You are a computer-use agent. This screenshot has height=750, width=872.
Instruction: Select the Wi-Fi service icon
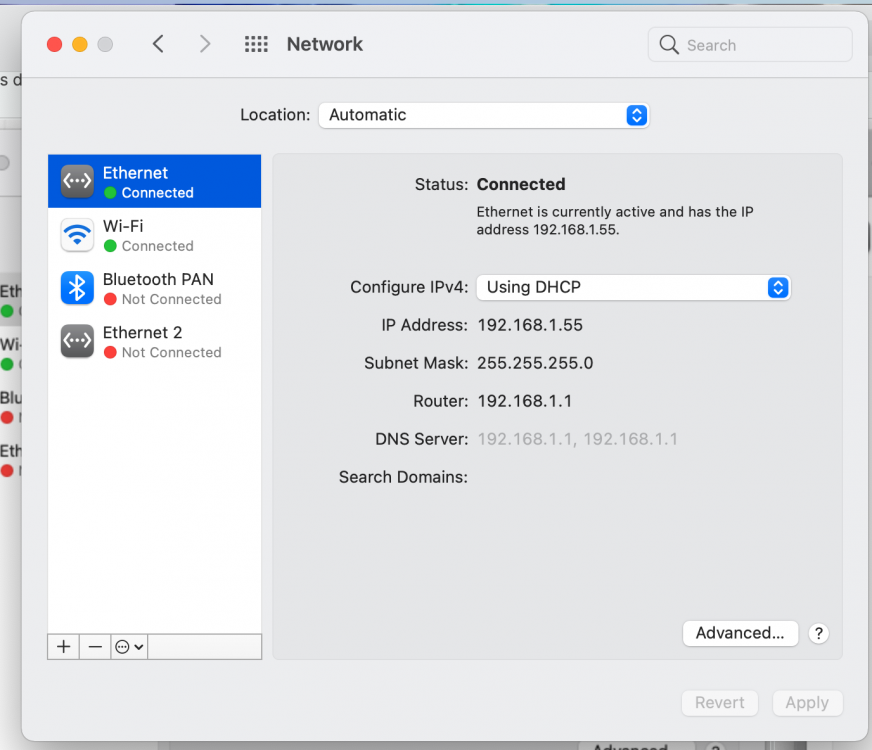tap(77, 235)
